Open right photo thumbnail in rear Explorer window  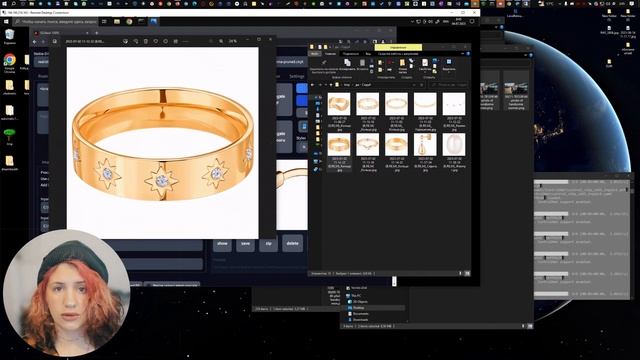click(x=516, y=90)
